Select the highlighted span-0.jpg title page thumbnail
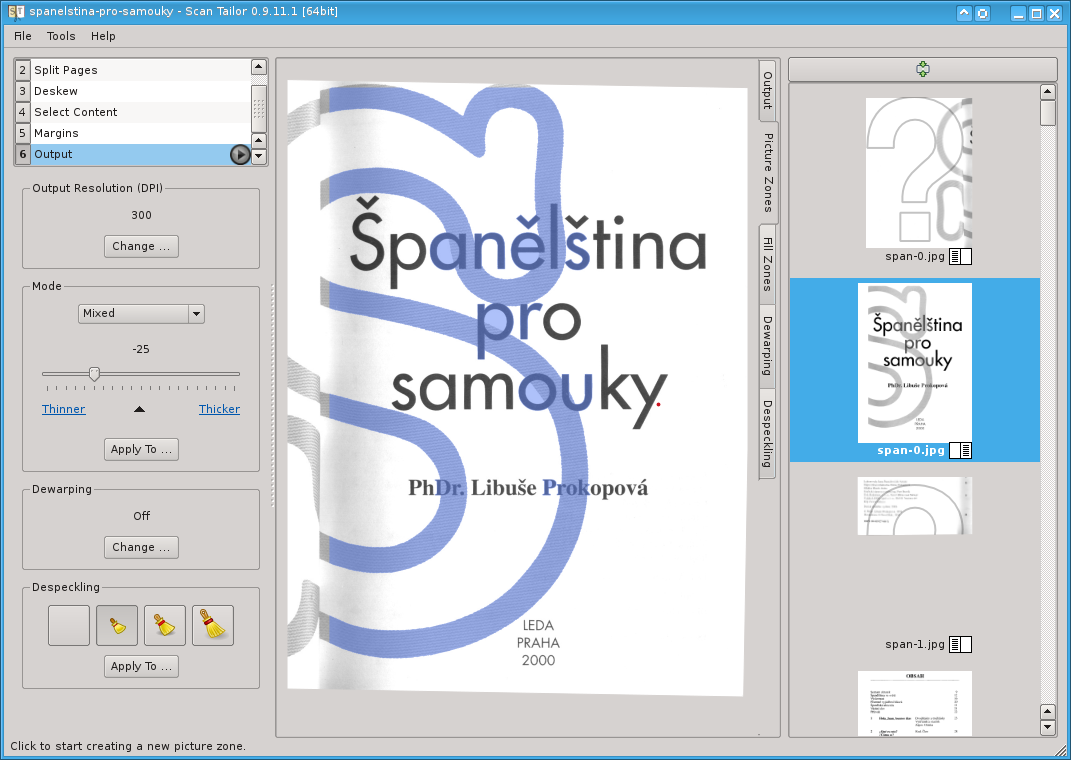1071x760 pixels. coord(915,363)
